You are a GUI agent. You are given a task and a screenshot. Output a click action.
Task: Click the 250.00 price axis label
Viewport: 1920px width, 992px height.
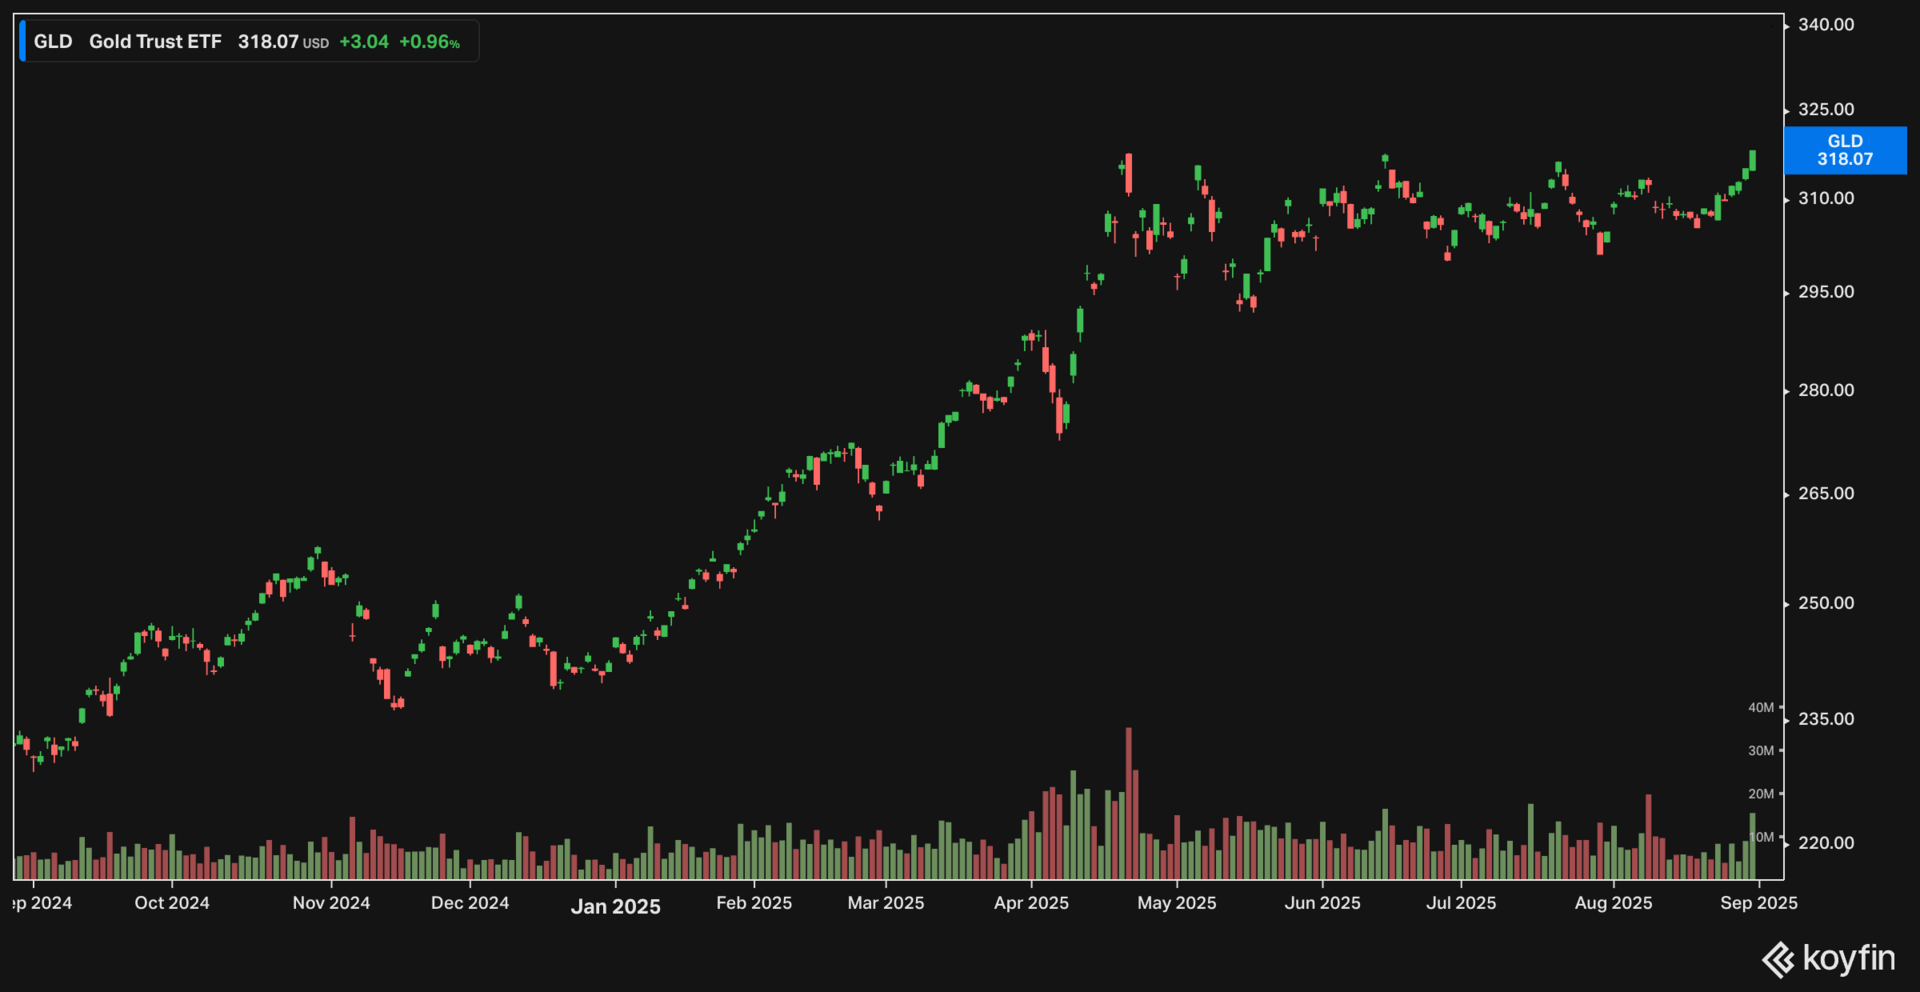click(1826, 604)
